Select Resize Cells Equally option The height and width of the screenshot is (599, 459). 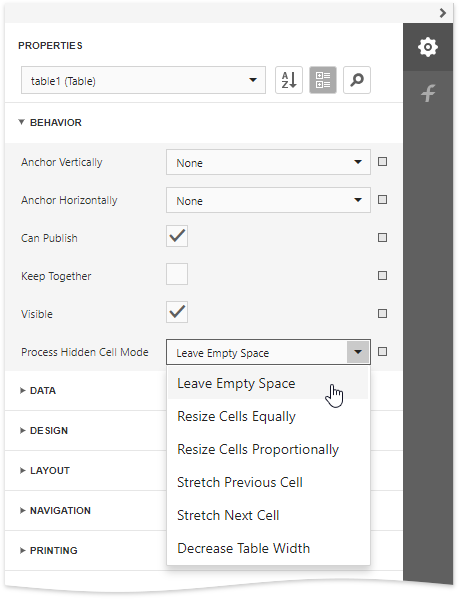pyautogui.click(x=268, y=416)
